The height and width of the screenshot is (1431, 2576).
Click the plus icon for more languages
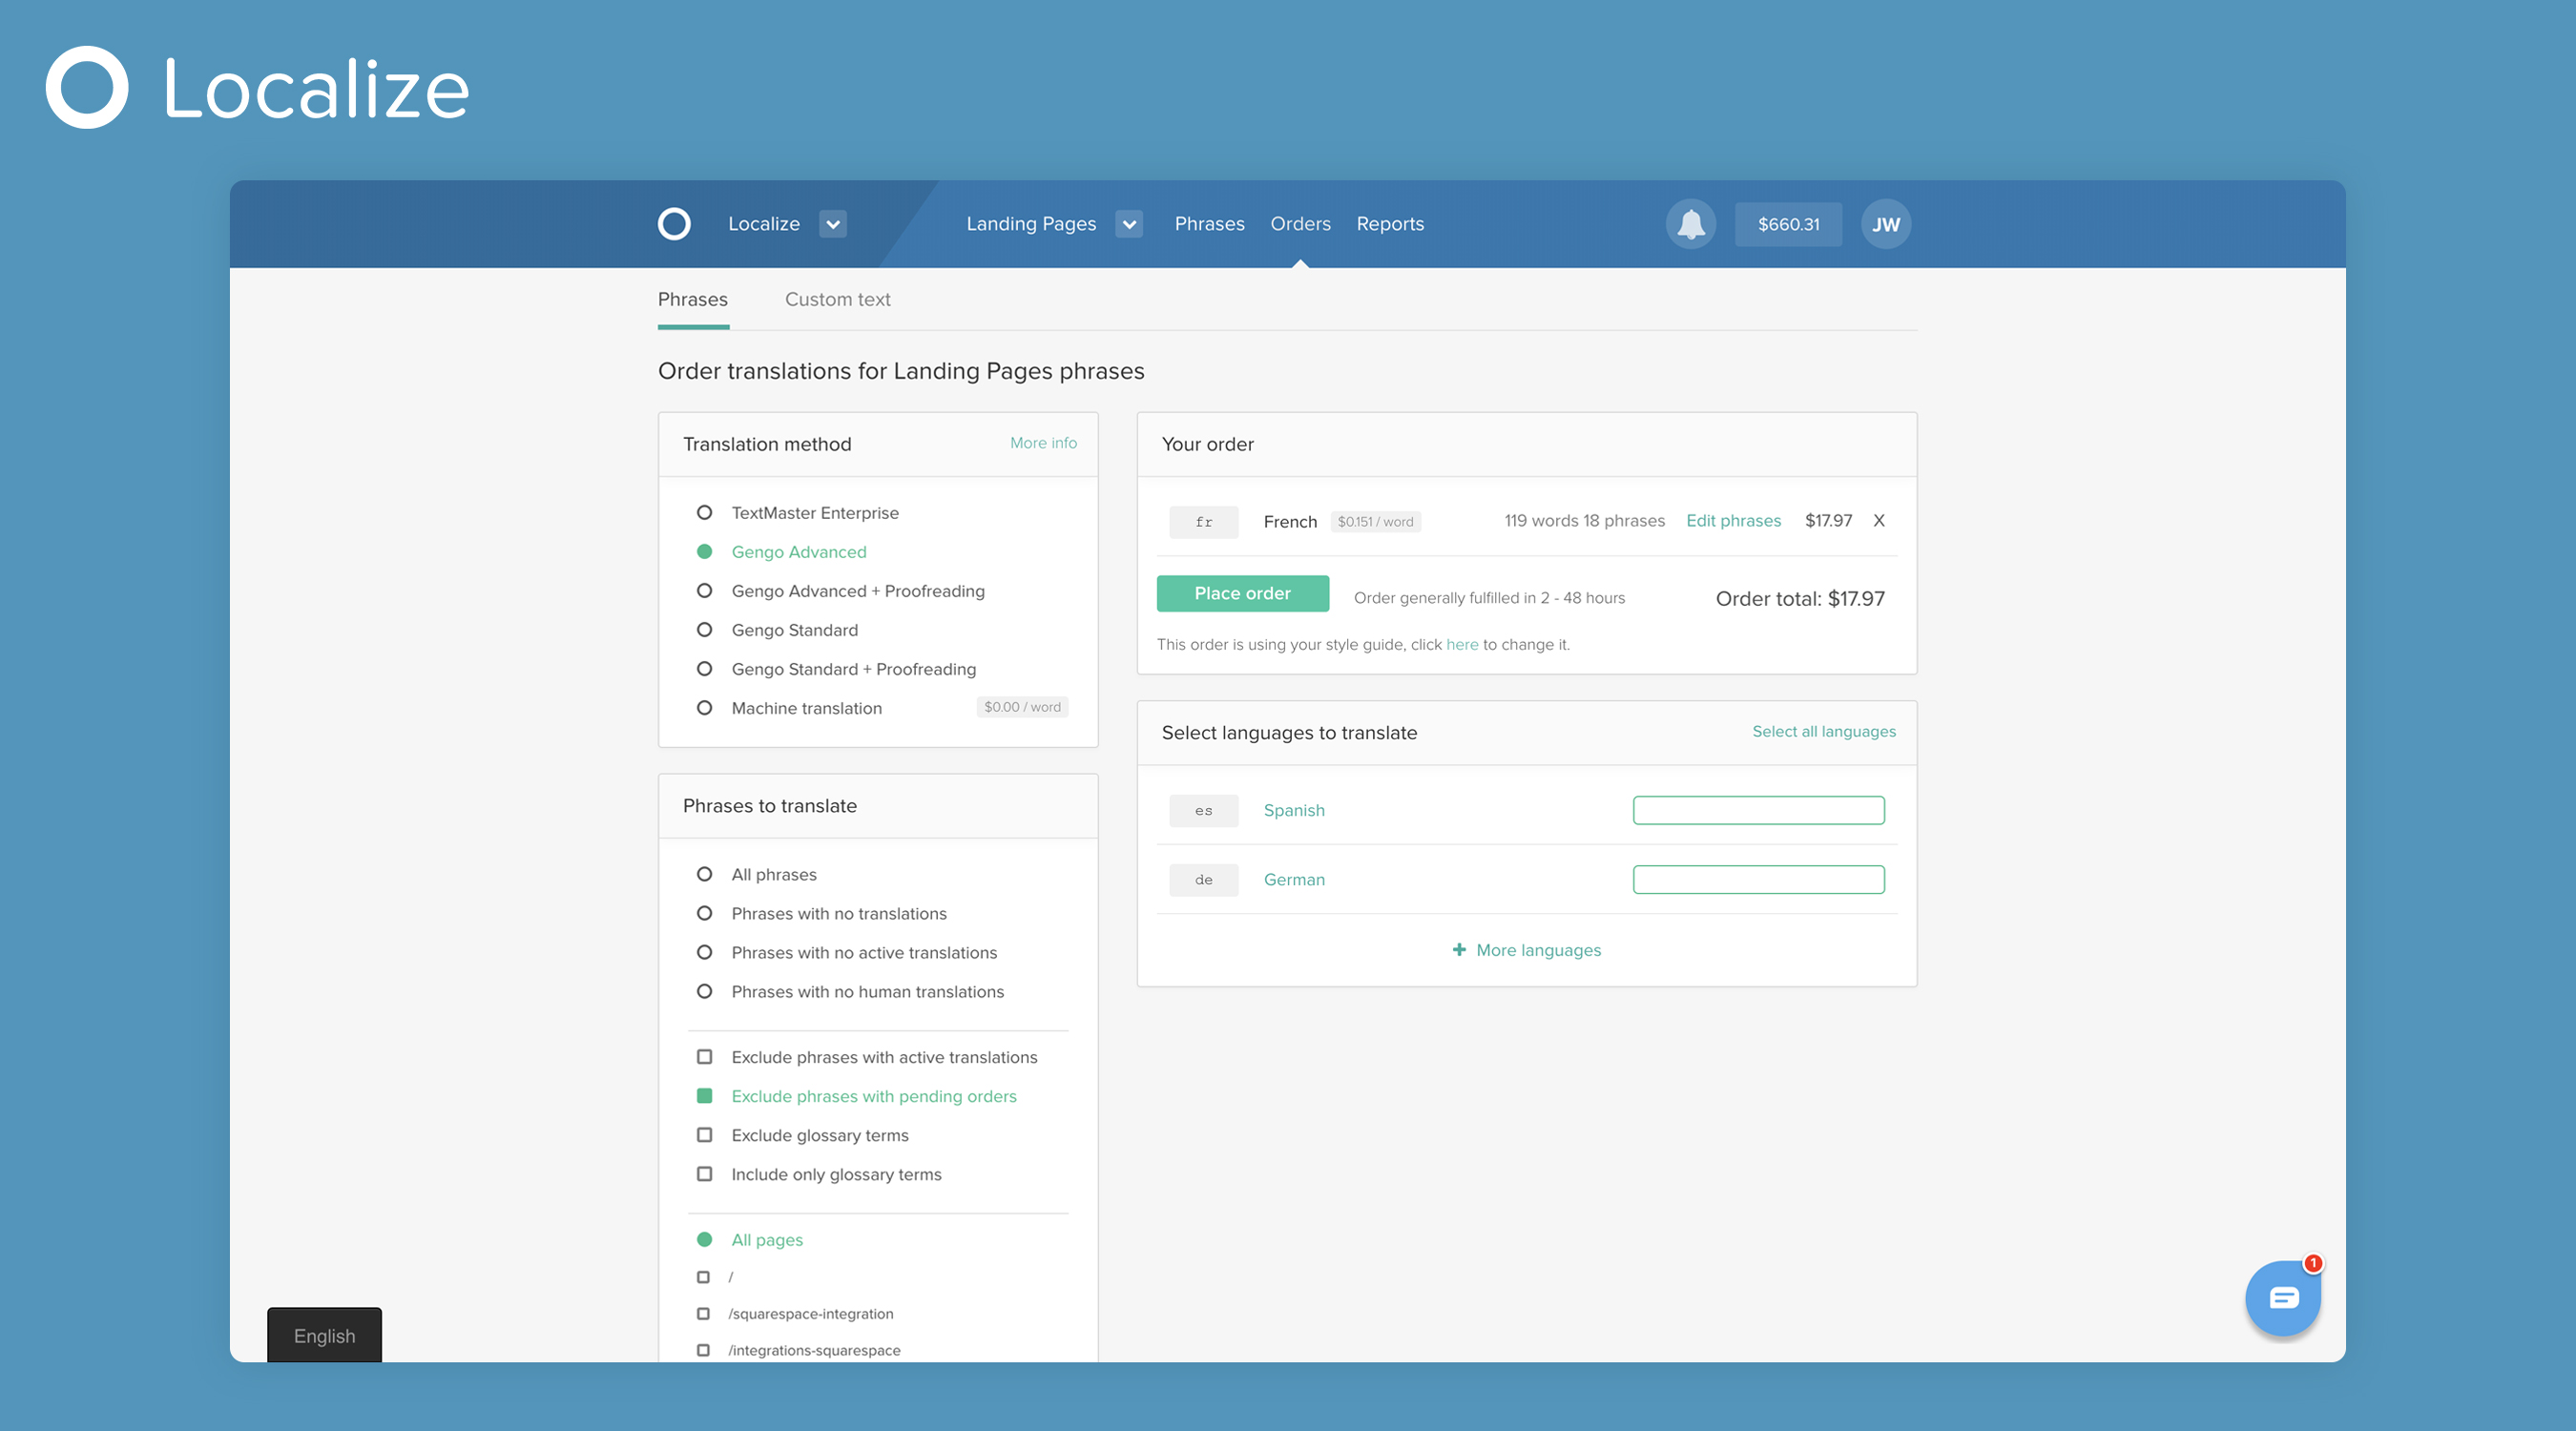(x=1459, y=950)
